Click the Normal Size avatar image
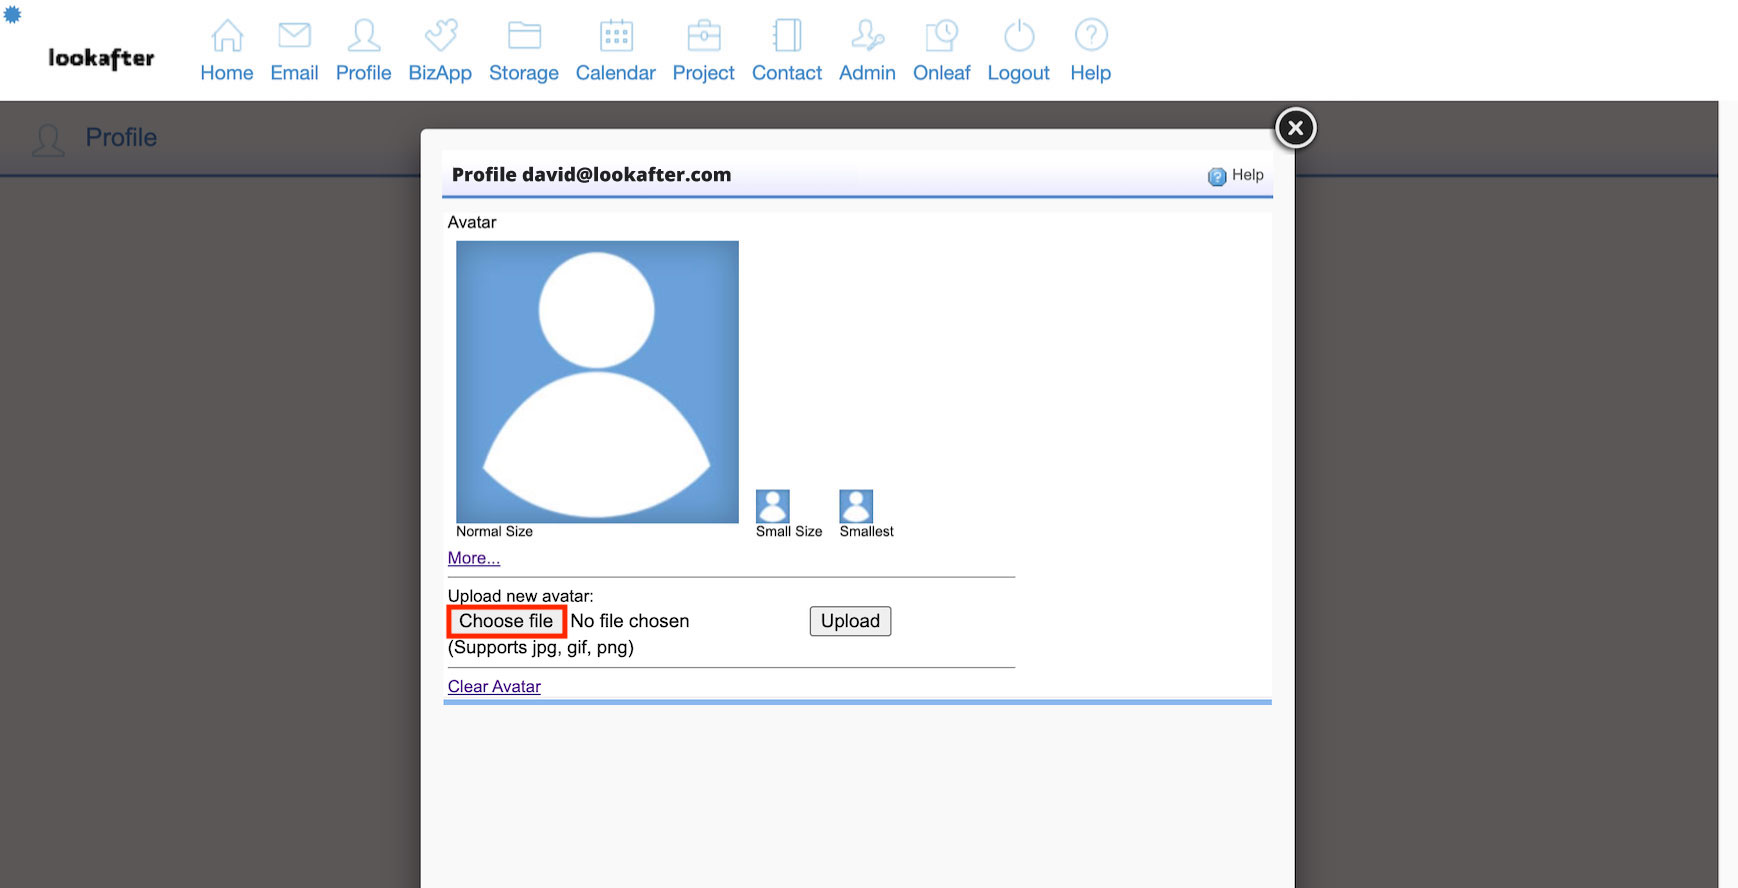The height and width of the screenshot is (888, 1738). (x=597, y=381)
